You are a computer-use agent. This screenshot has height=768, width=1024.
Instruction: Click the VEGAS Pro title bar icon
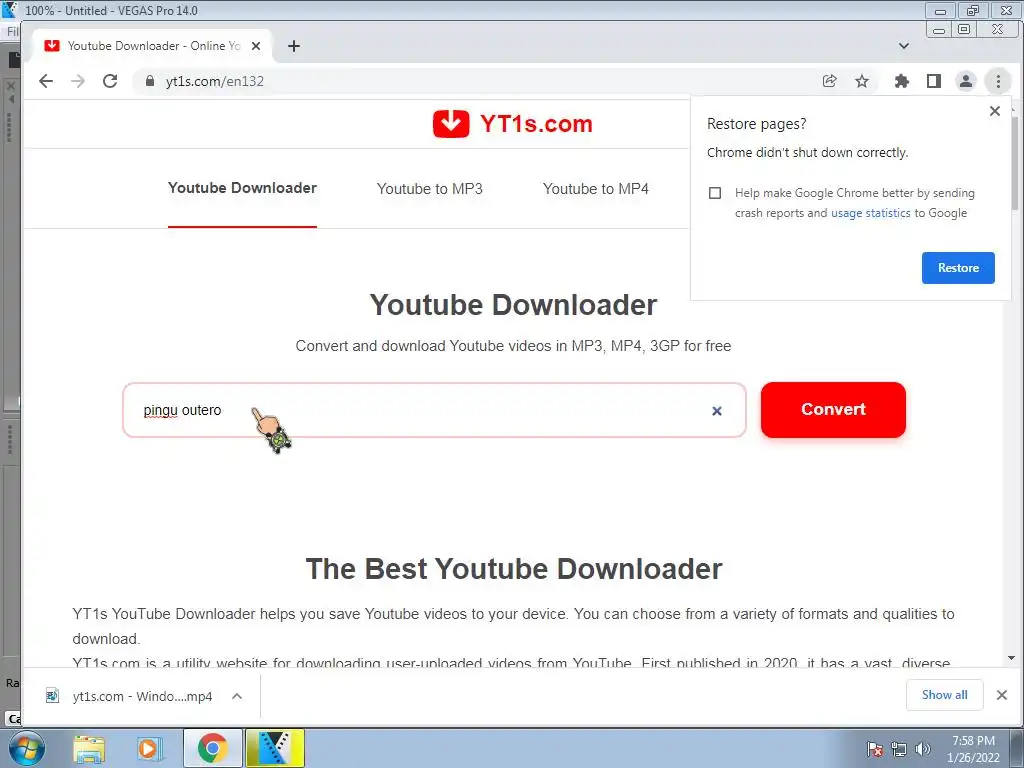click(x=9, y=10)
